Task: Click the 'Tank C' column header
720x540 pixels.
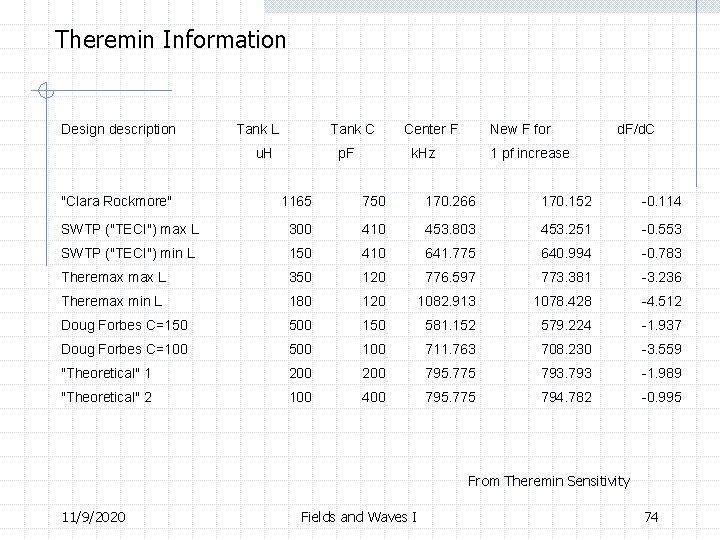Action: coord(352,129)
